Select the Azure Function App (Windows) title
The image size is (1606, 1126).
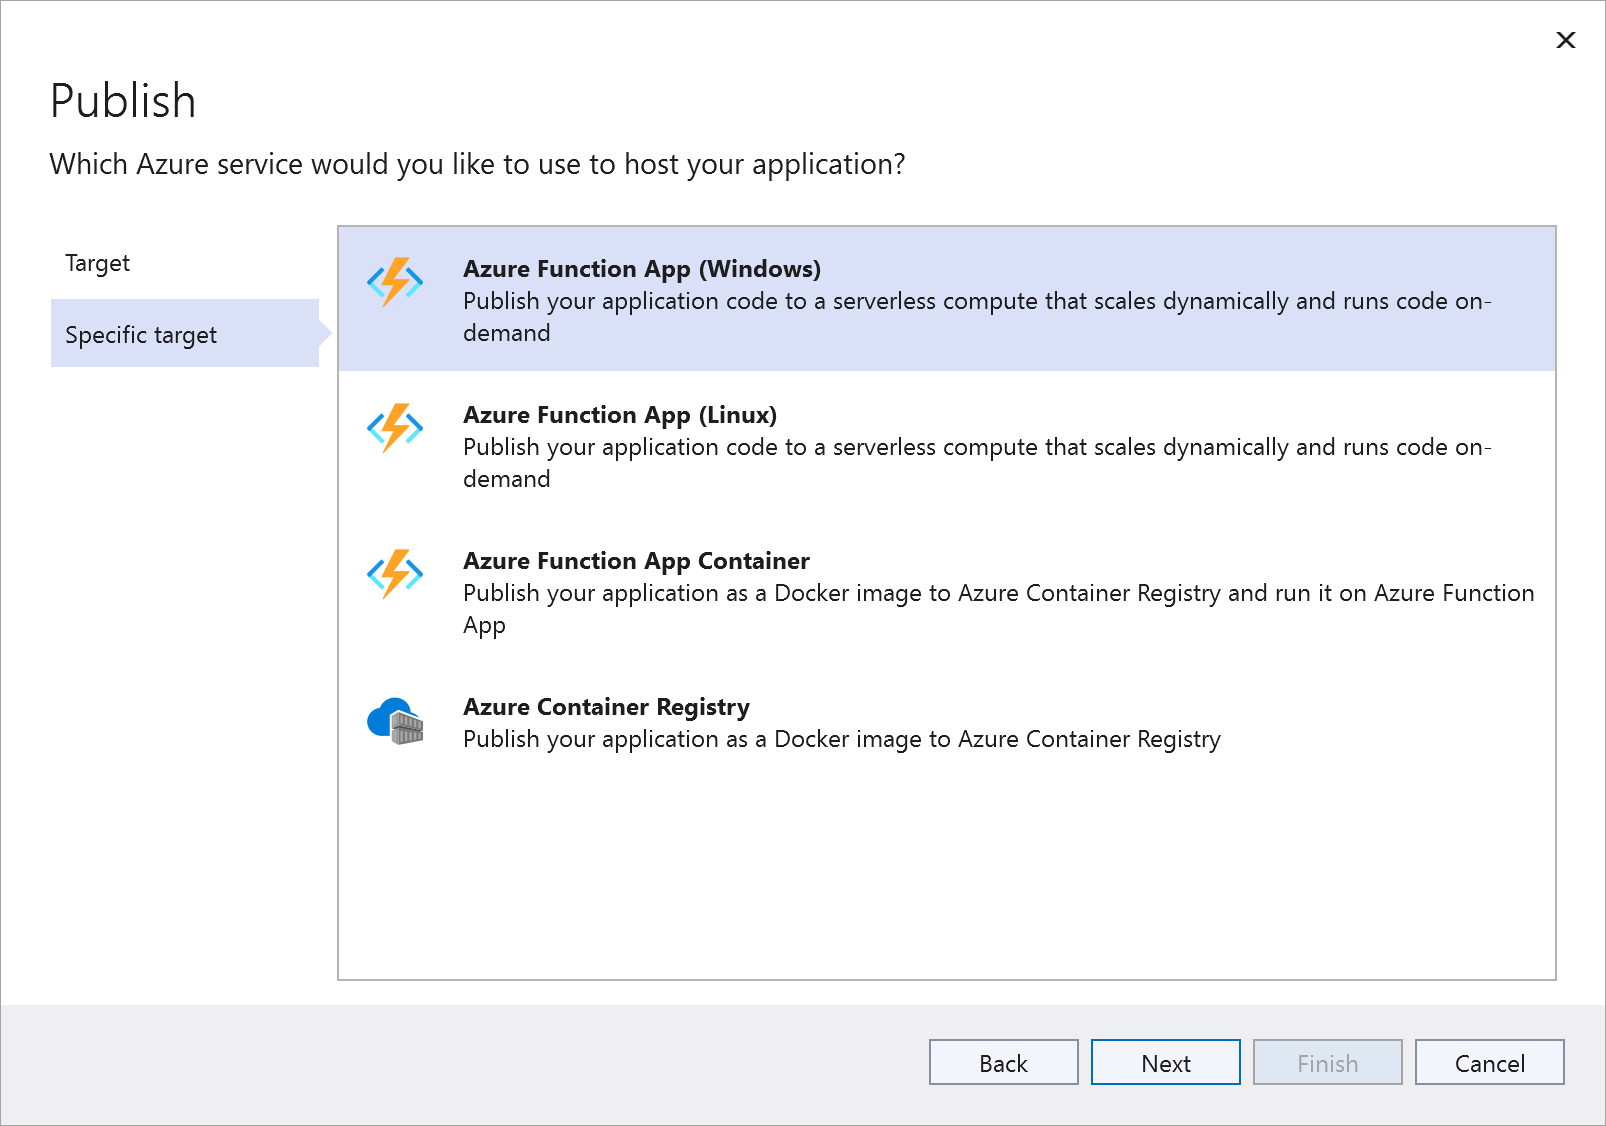click(642, 269)
